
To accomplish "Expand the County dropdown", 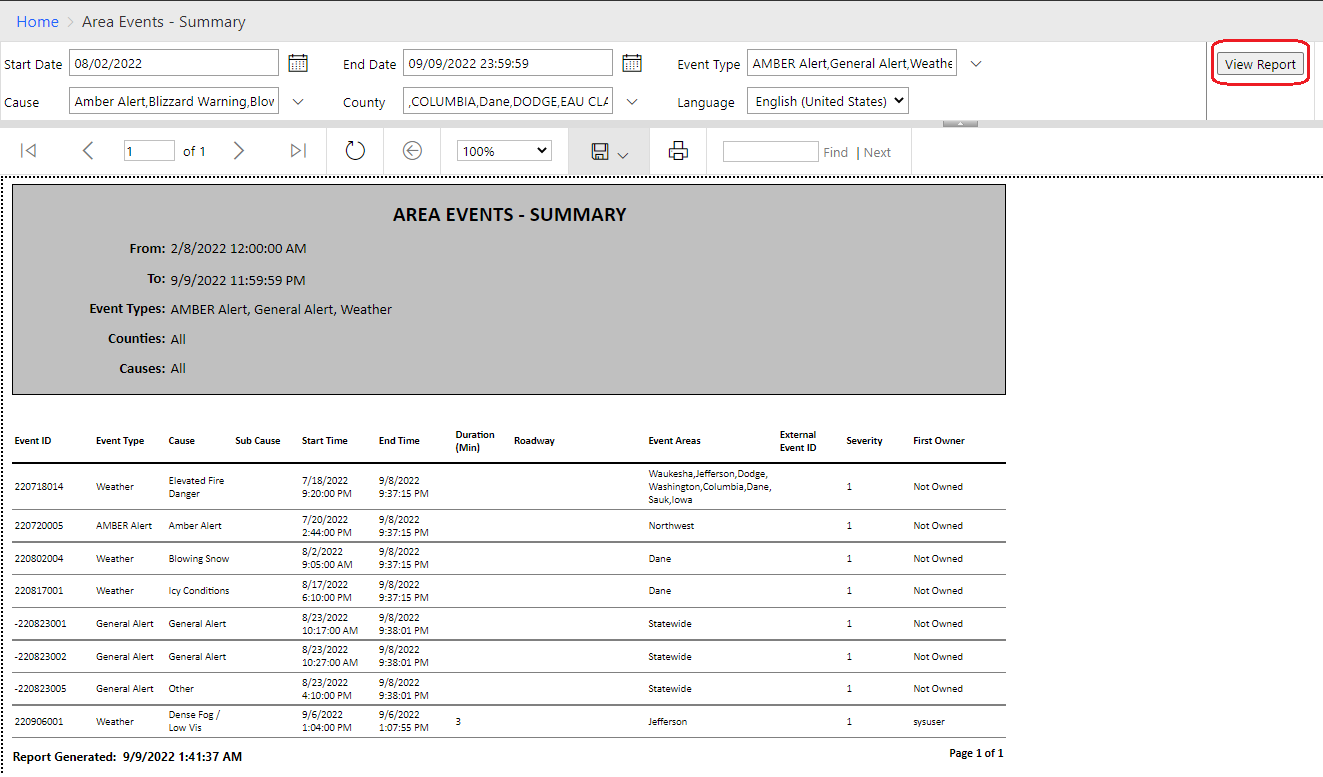I will pyautogui.click(x=632, y=101).
